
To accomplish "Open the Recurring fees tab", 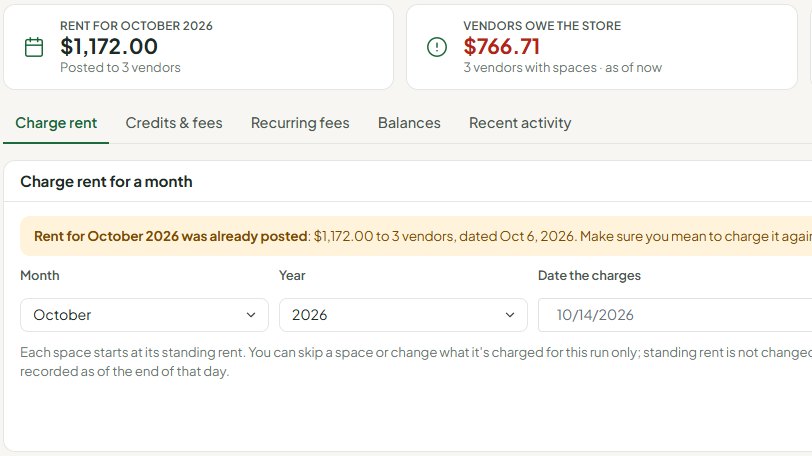I will pos(300,123).
